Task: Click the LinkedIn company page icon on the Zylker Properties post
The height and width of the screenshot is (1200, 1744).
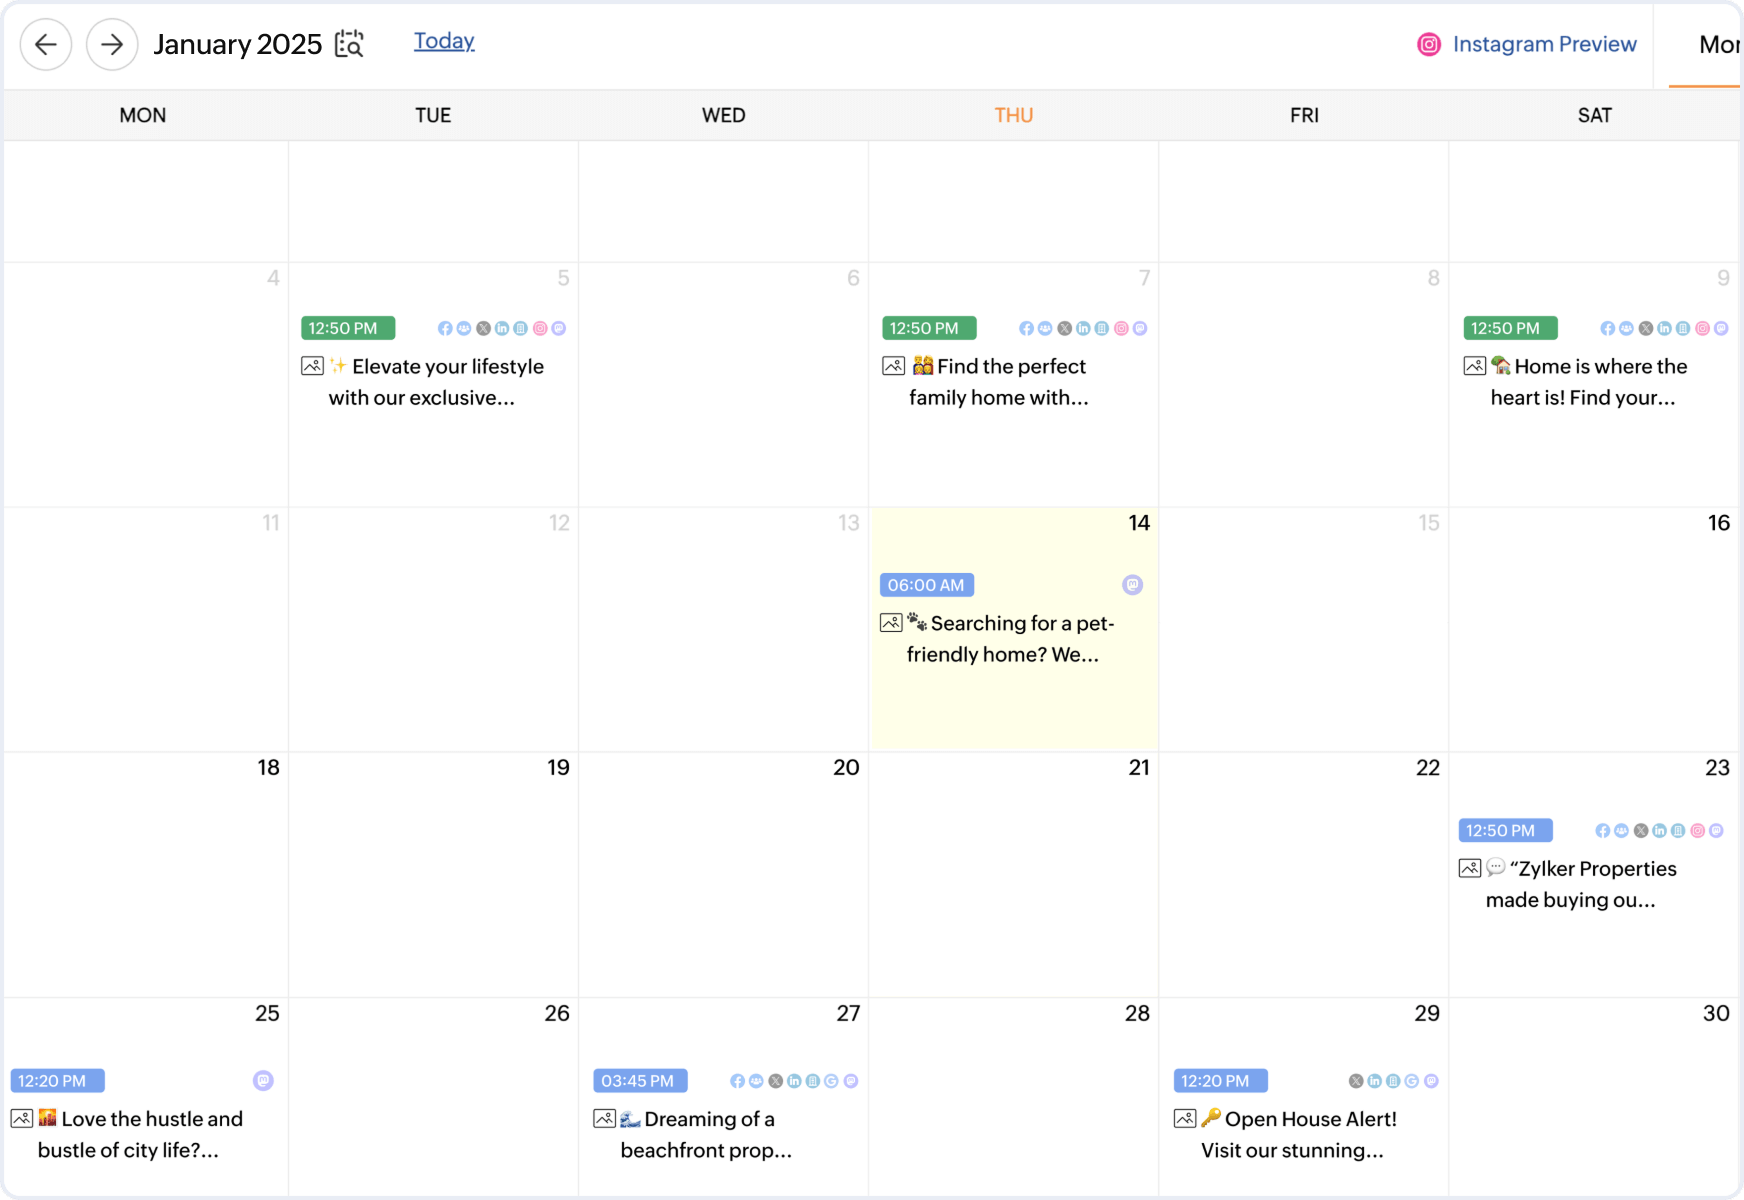Action: 1678,830
